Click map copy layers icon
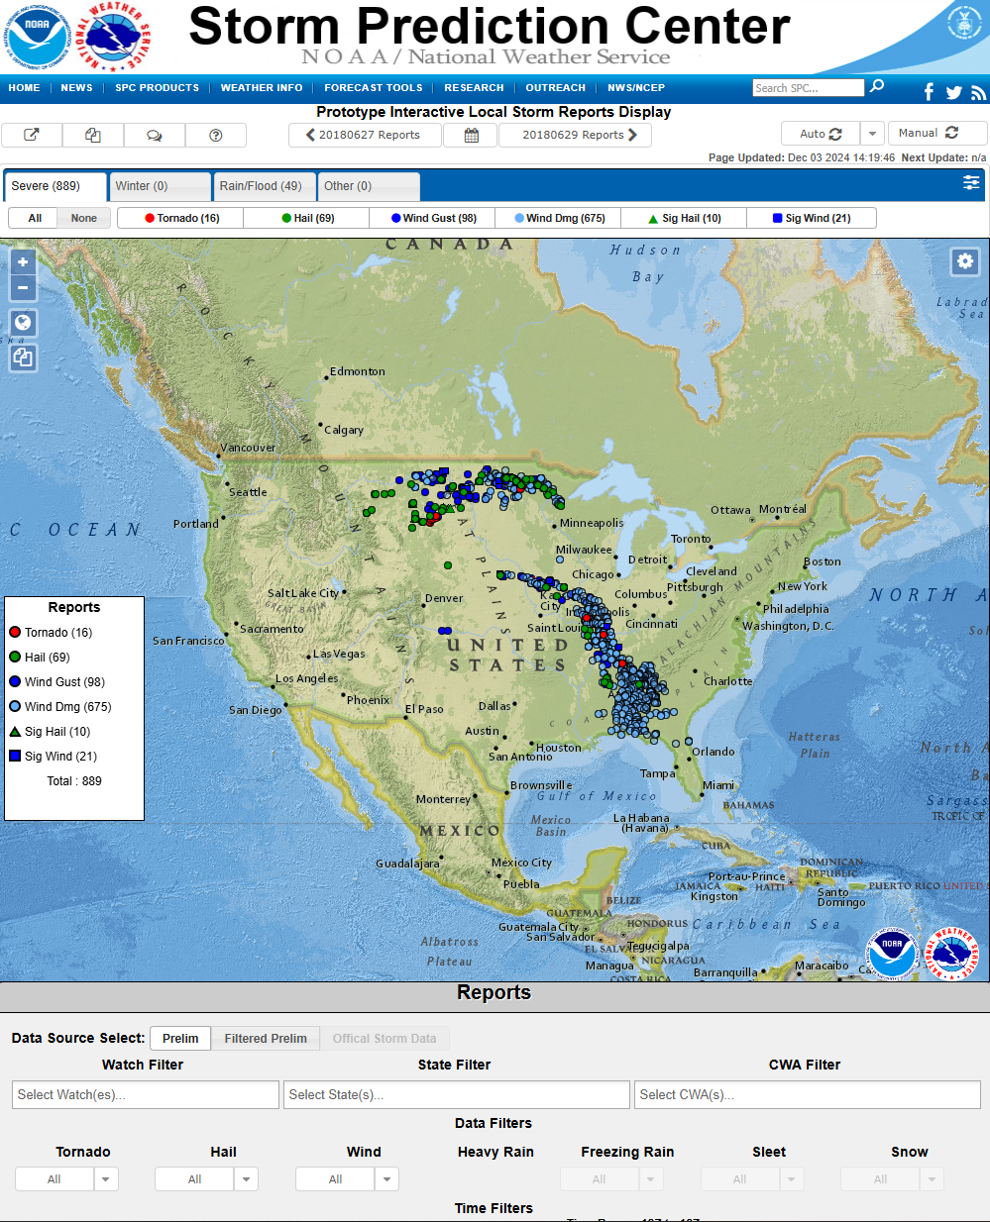The height and width of the screenshot is (1222, 990). tap(23, 357)
